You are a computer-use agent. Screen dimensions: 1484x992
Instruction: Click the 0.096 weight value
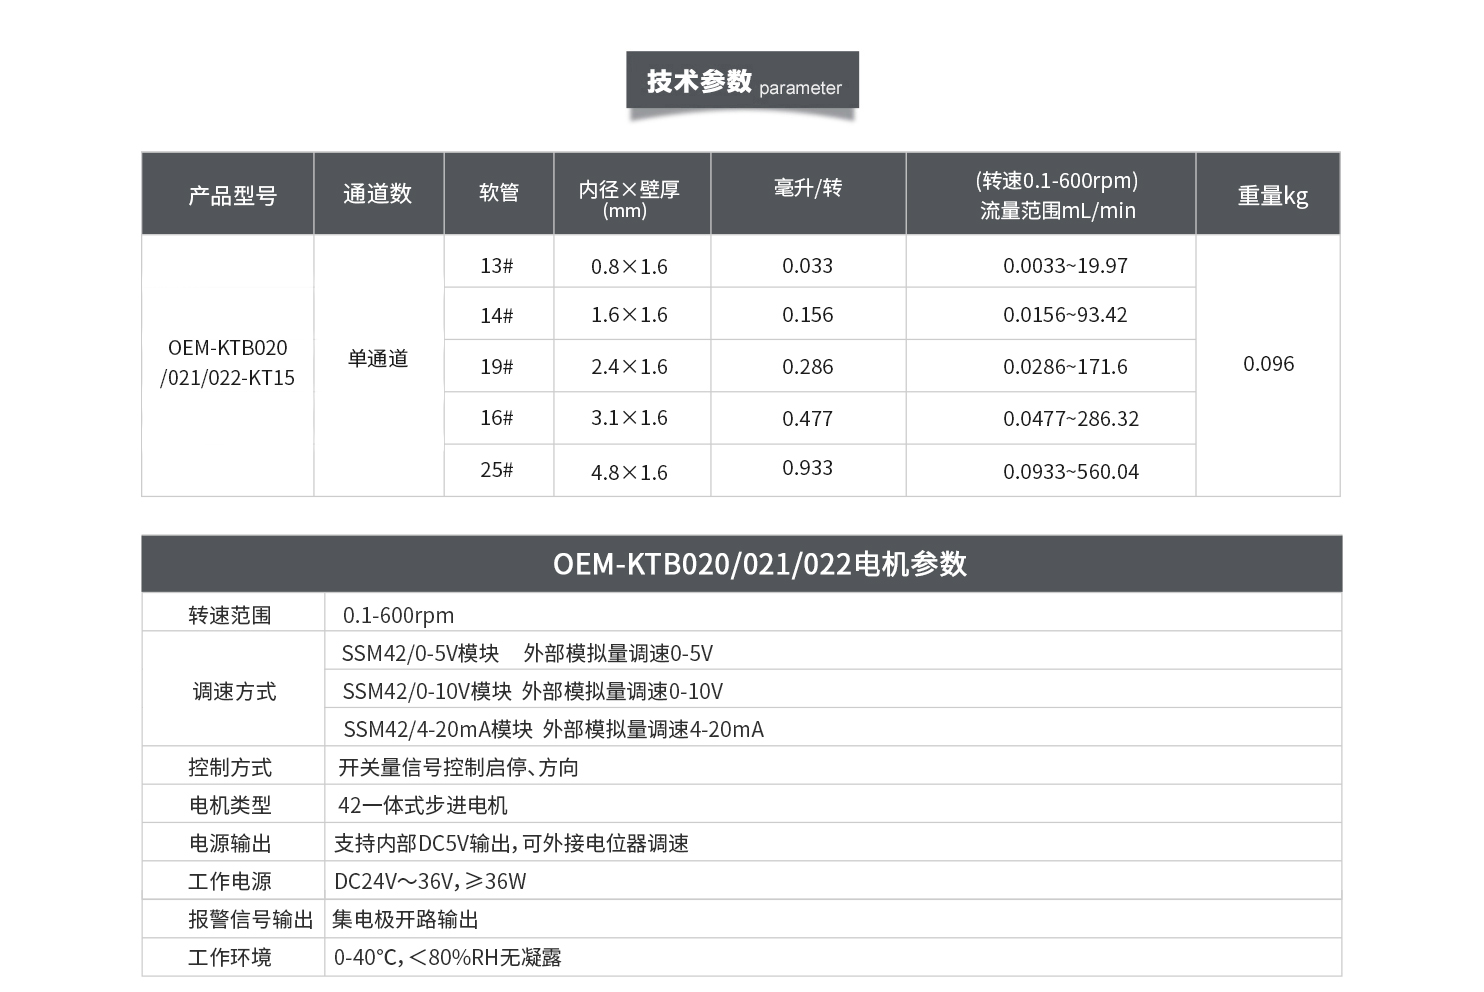(1268, 364)
